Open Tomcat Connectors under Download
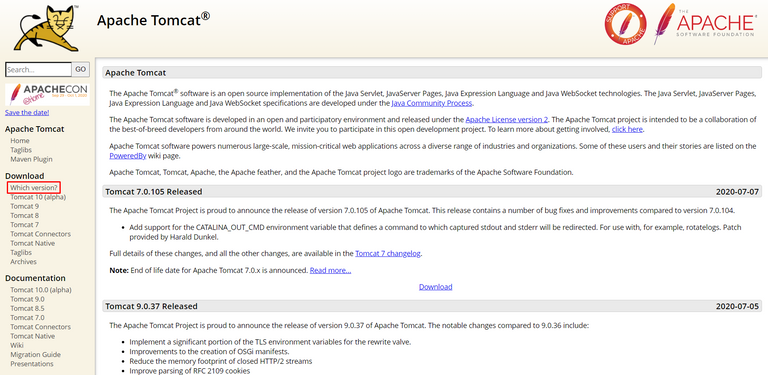Viewport: 768px width, 375px height. pyautogui.click(x=40, y=234)
